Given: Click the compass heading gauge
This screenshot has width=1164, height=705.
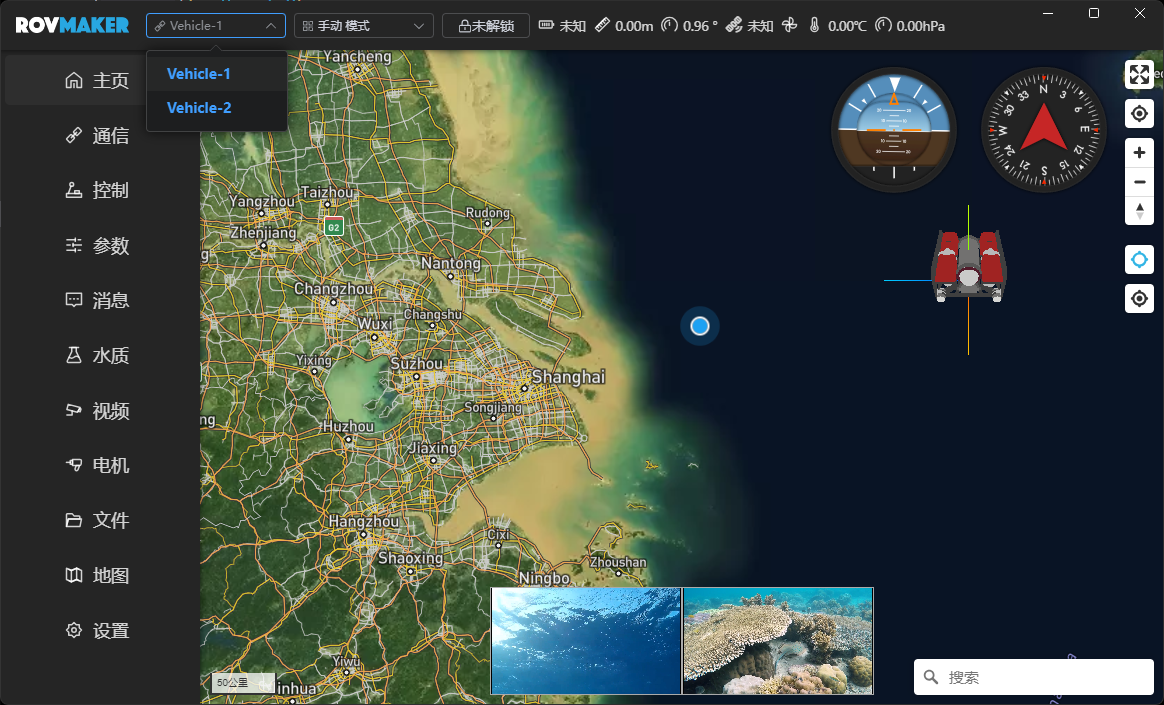Looking at the screenshot, I should point(1043,130).
